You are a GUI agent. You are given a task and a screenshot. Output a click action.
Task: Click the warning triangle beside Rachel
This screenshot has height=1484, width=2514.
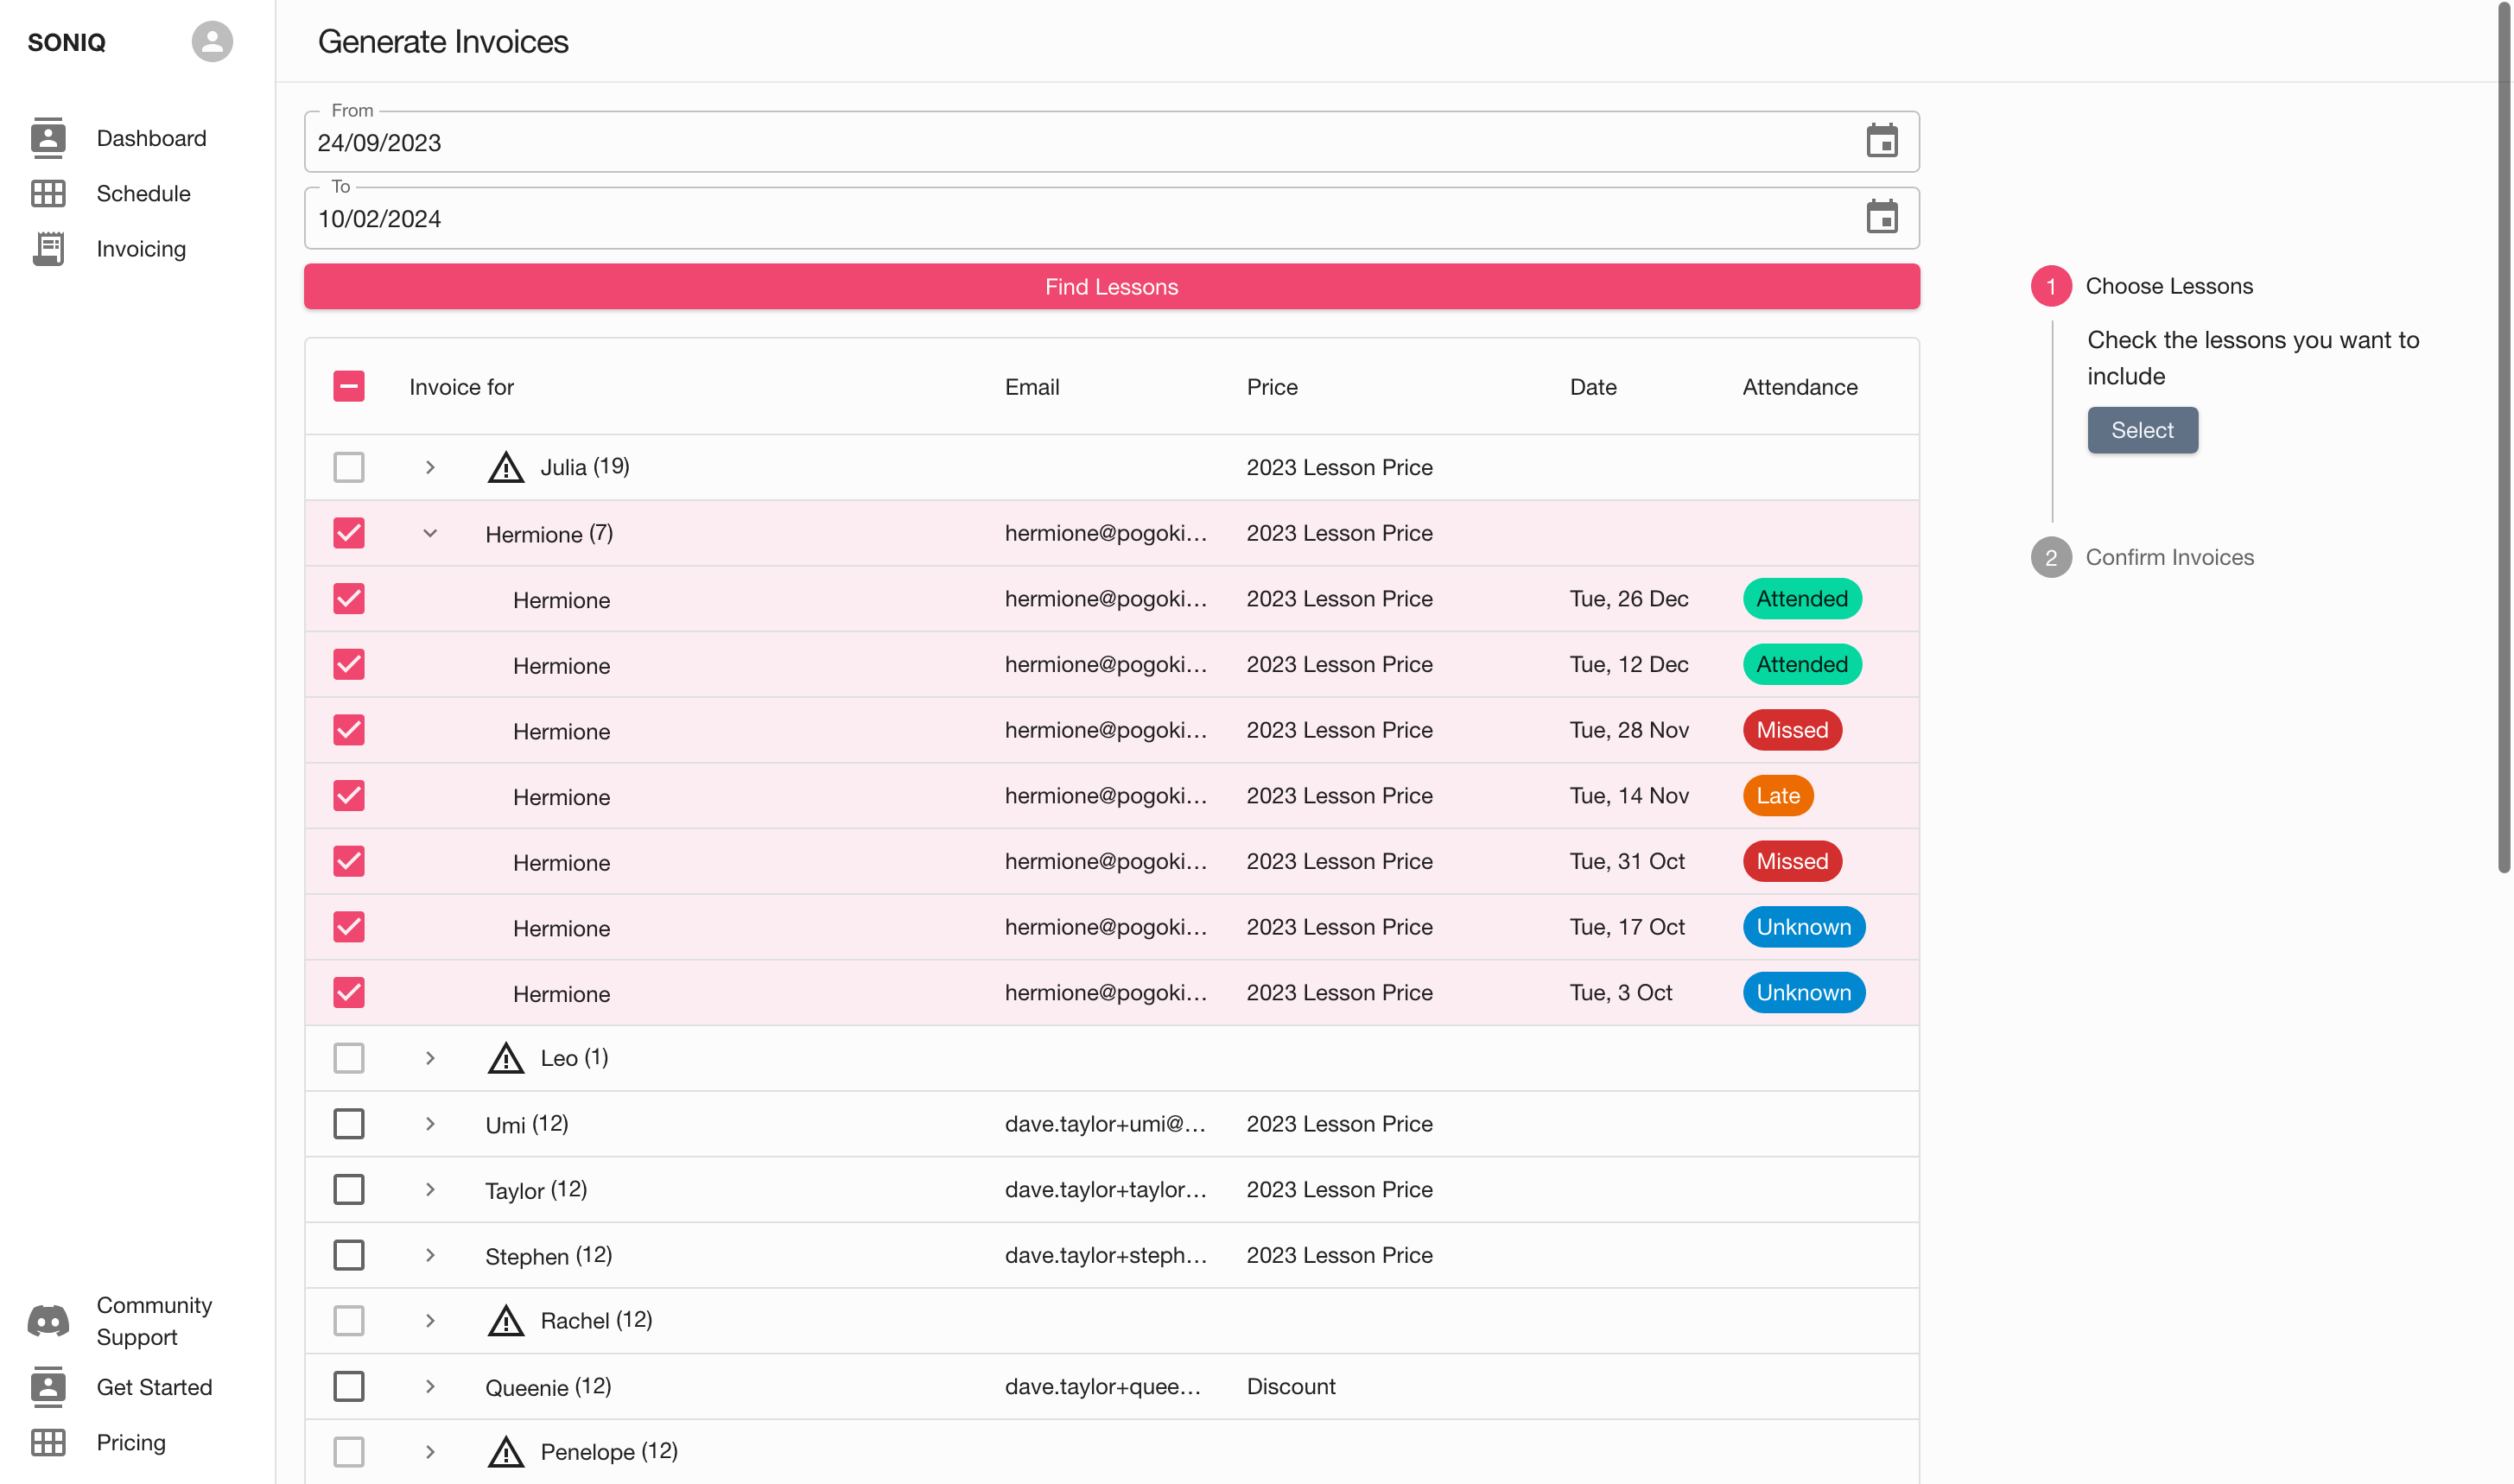click(x=506, y=1320)
